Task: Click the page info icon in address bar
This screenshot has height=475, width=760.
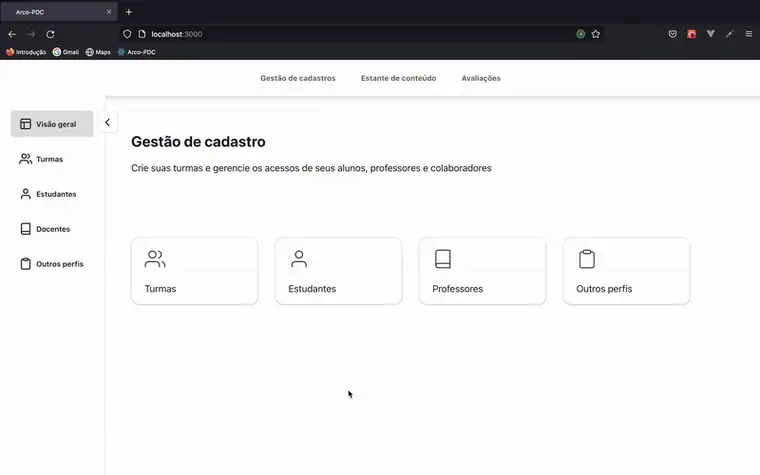Action: coord(142,34)
